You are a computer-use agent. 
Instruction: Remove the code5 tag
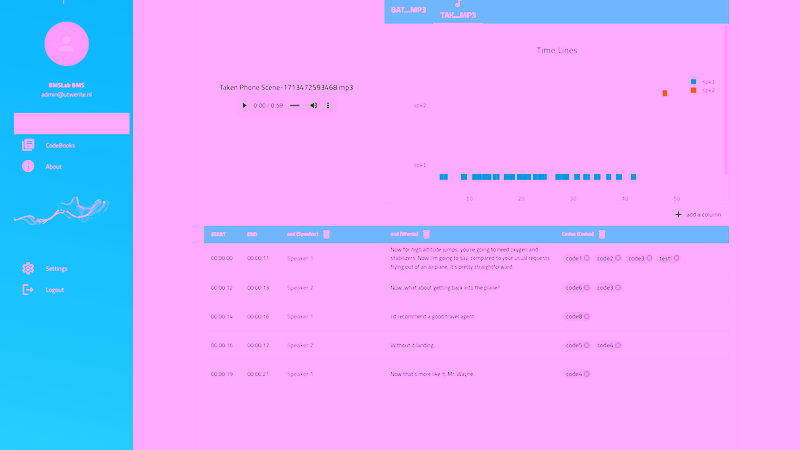tap(587, 345)
